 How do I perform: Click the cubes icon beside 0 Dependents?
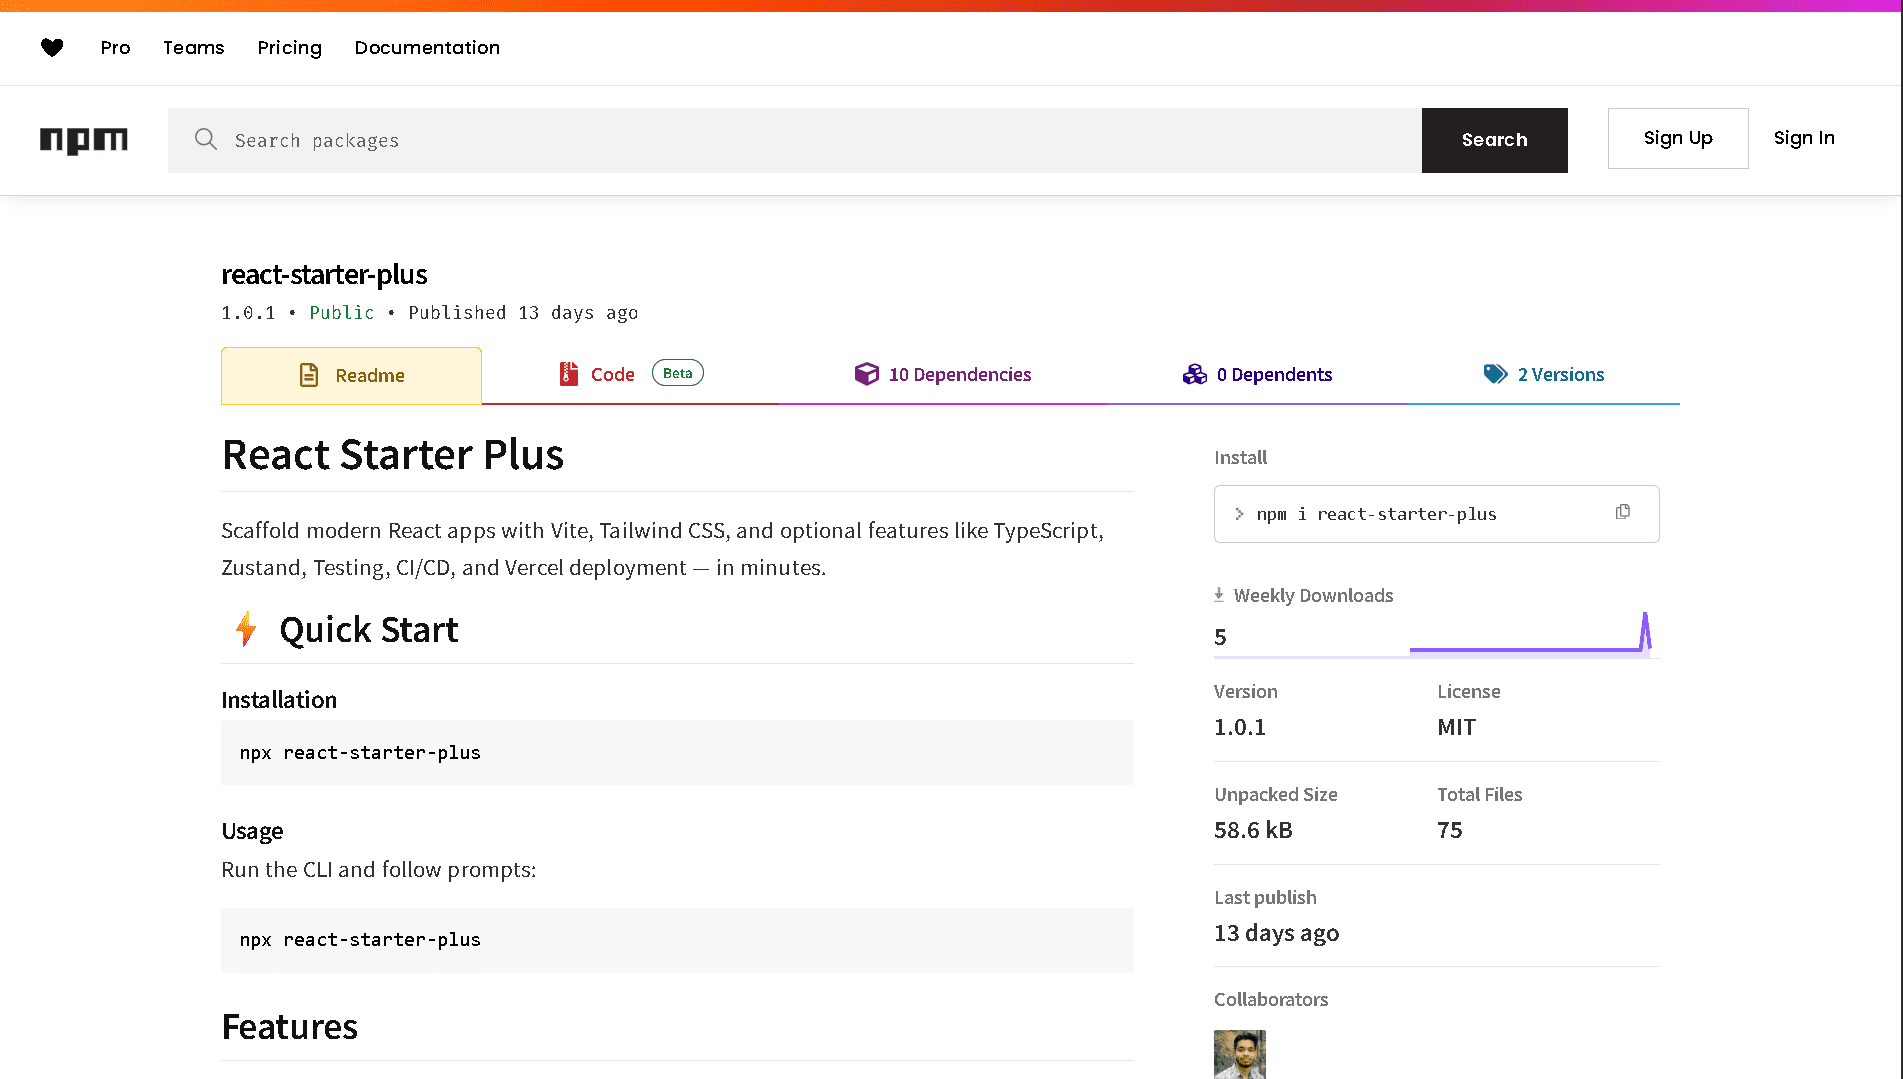[1194, 374]
